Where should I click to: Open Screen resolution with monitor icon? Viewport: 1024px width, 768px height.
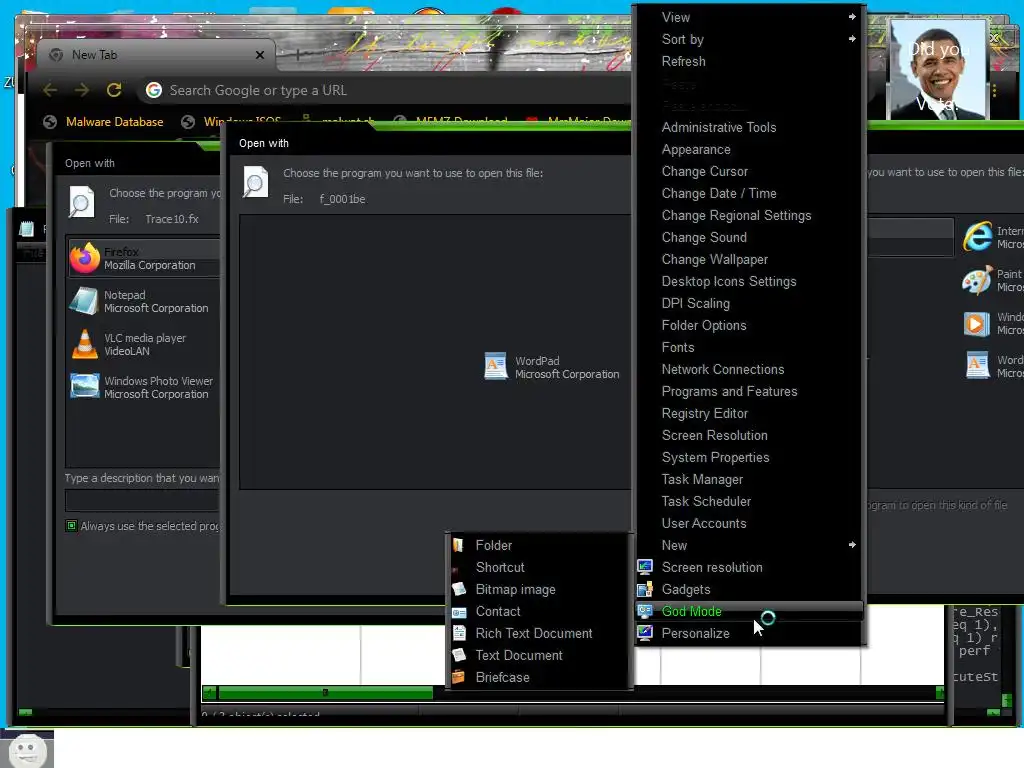click(749, 568)
